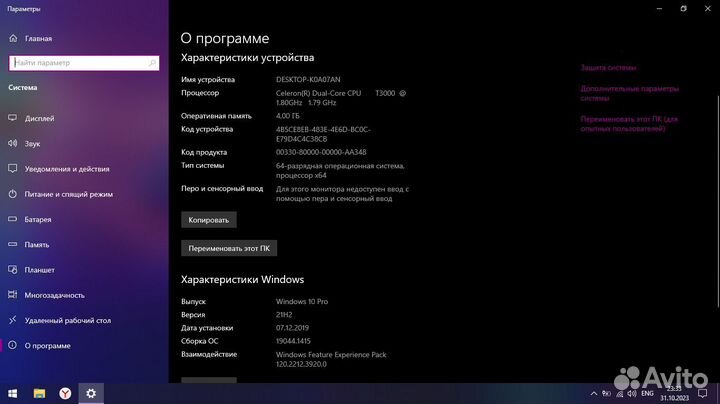Open Yandex Browser from the taskbar

click(65, 393)
